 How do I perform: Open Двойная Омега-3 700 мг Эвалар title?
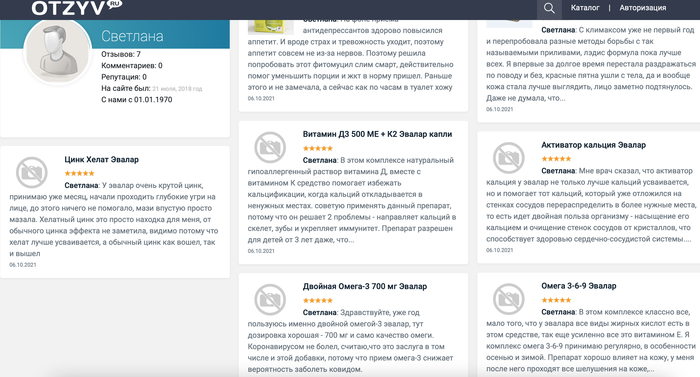[x=365, y=286]
